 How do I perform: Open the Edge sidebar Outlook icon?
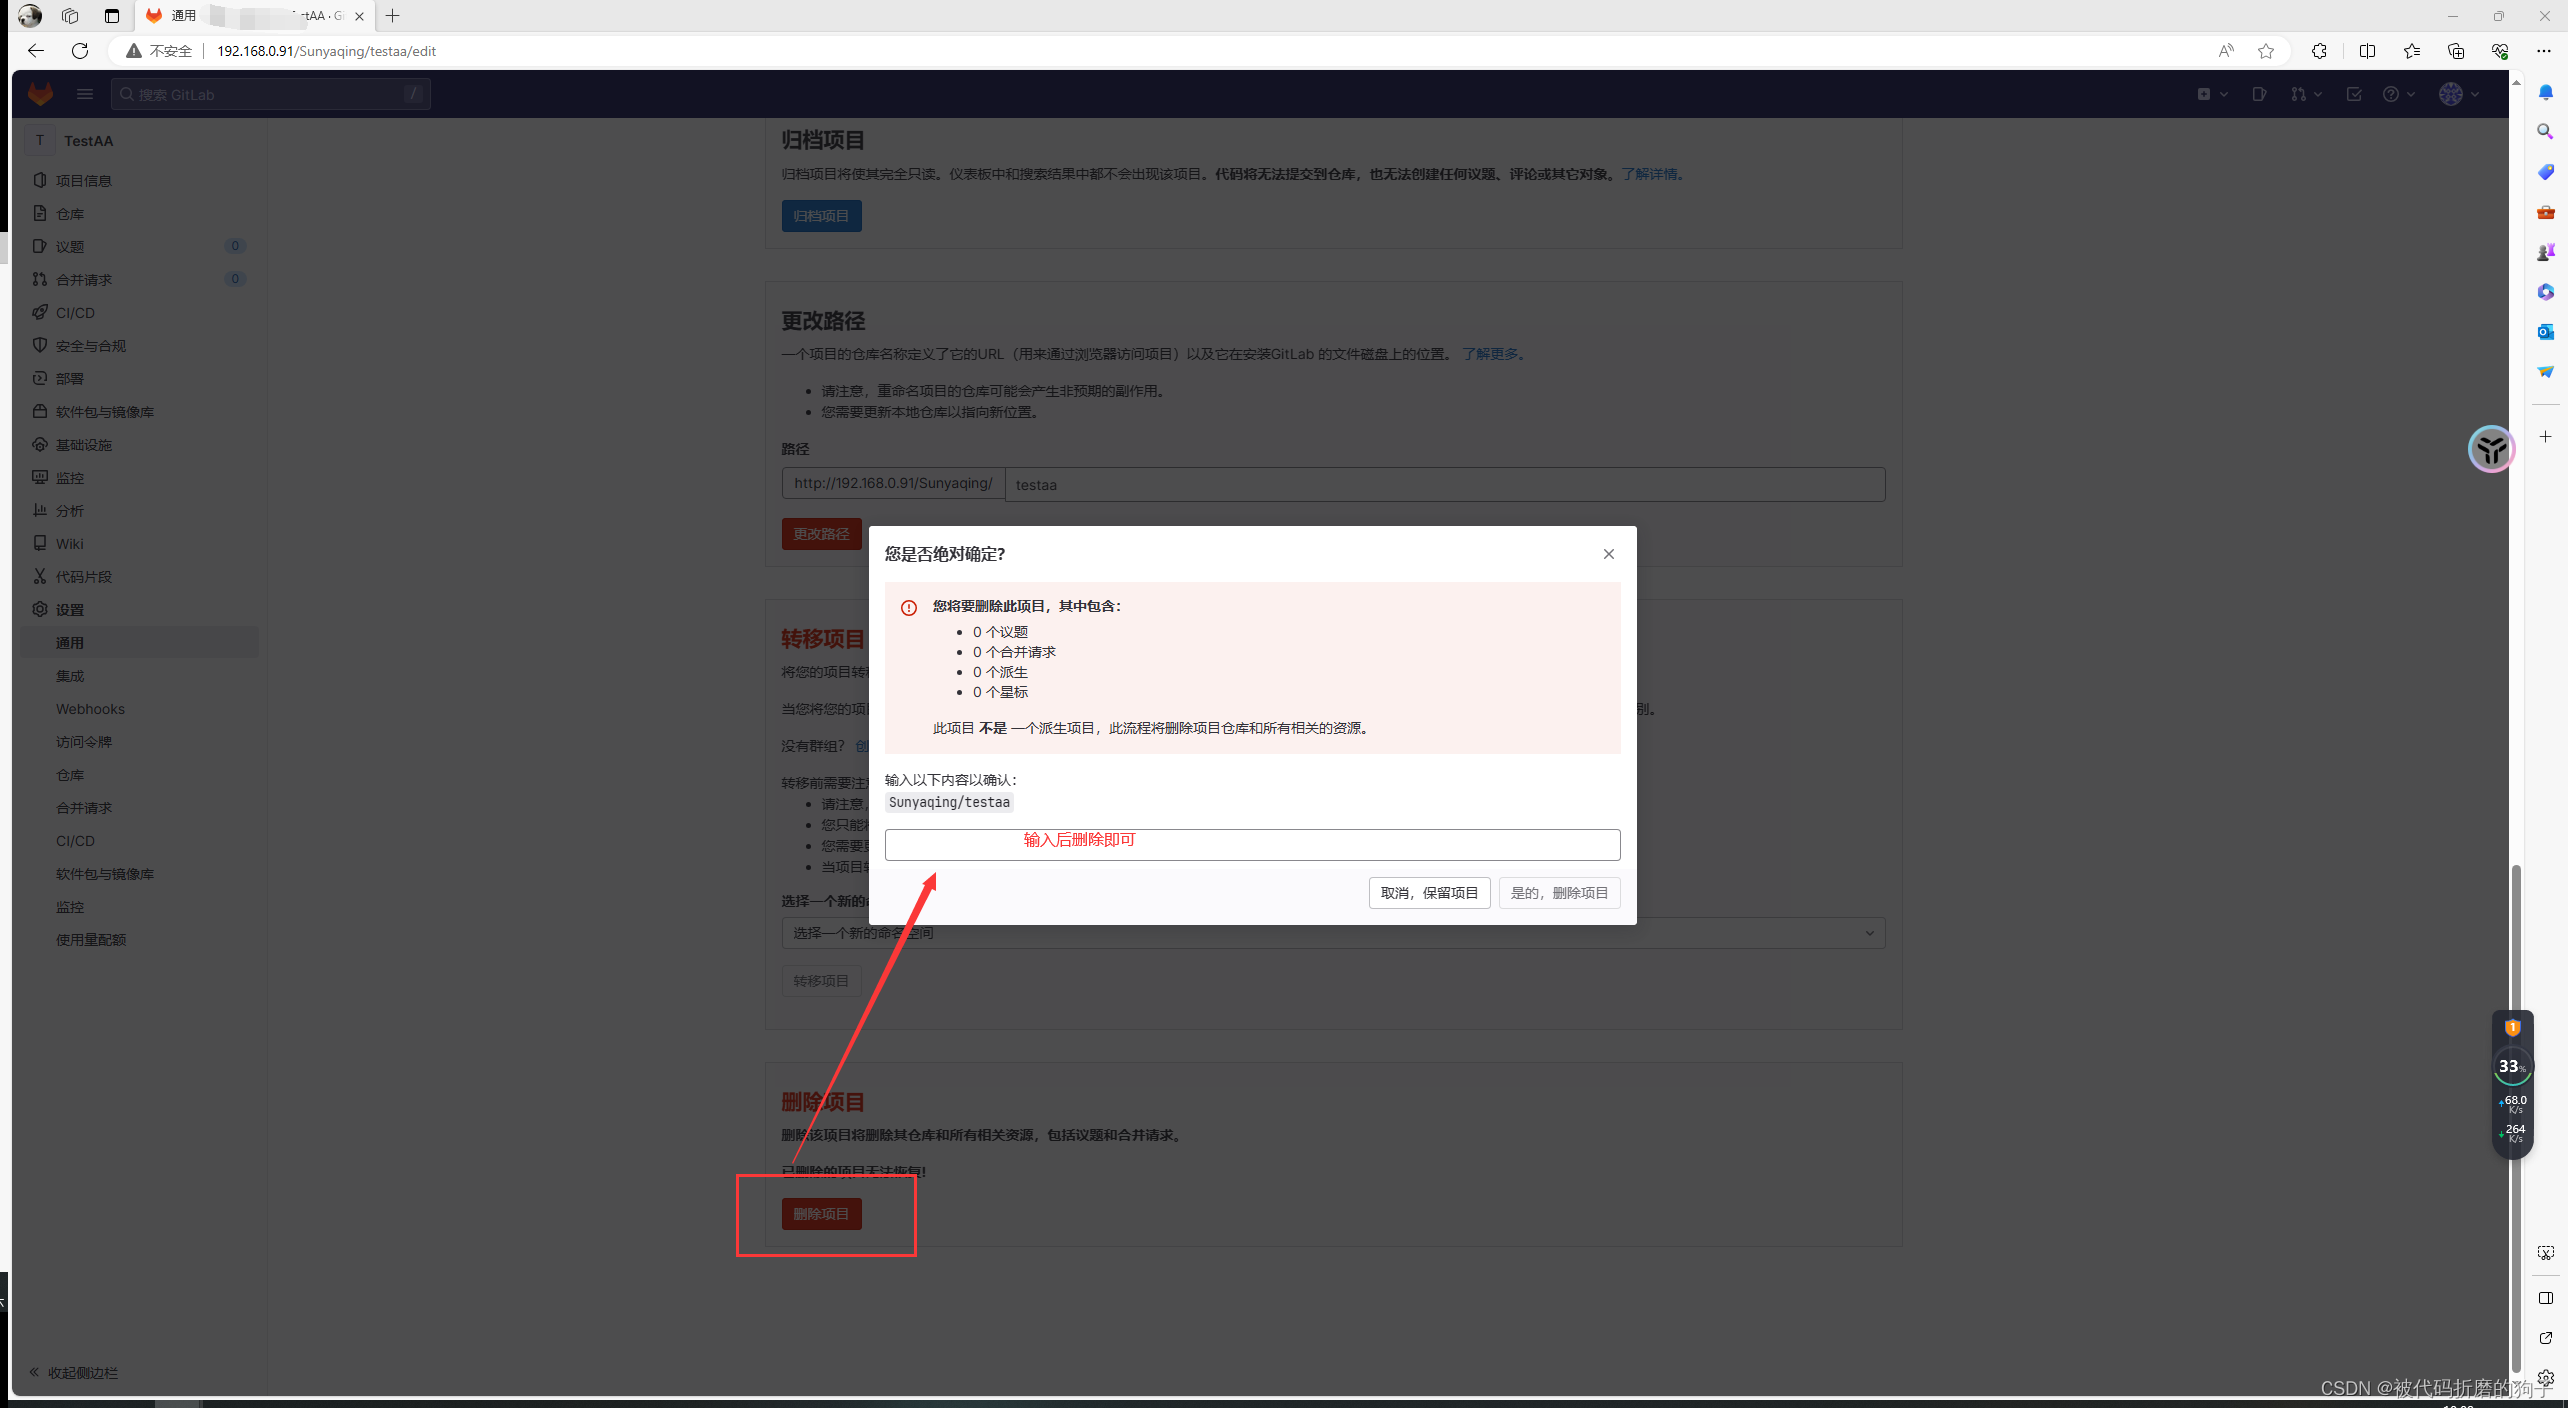click(x=2546, y=331)
